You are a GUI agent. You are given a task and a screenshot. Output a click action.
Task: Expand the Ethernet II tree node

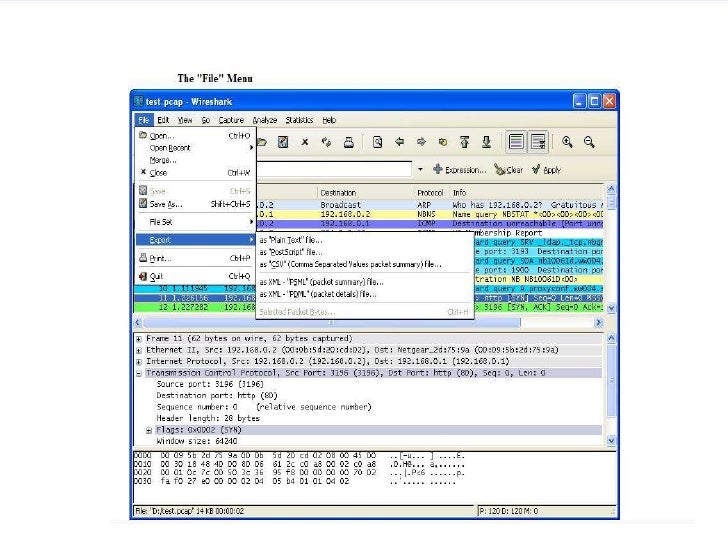139,351
